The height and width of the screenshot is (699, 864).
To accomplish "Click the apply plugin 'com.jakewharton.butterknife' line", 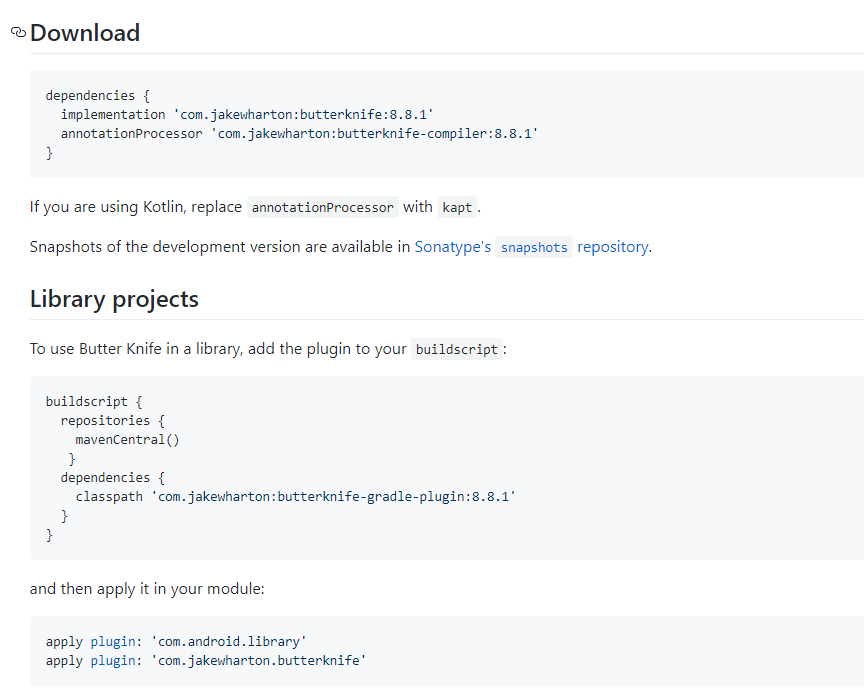I will pos(206,660).
